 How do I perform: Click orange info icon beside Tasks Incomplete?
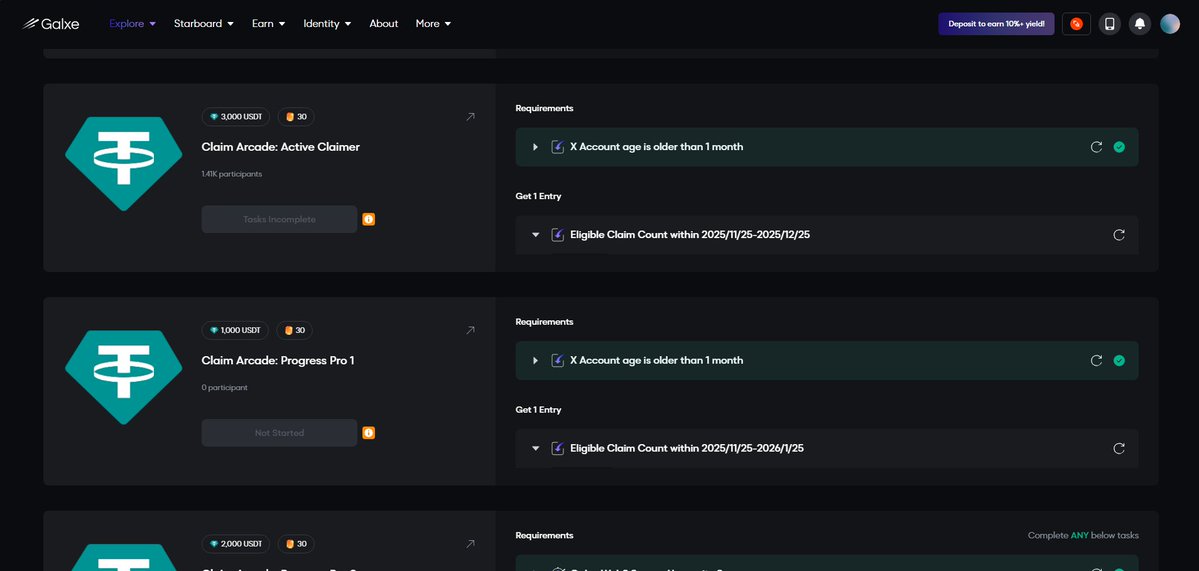click(x=369, y=219)
